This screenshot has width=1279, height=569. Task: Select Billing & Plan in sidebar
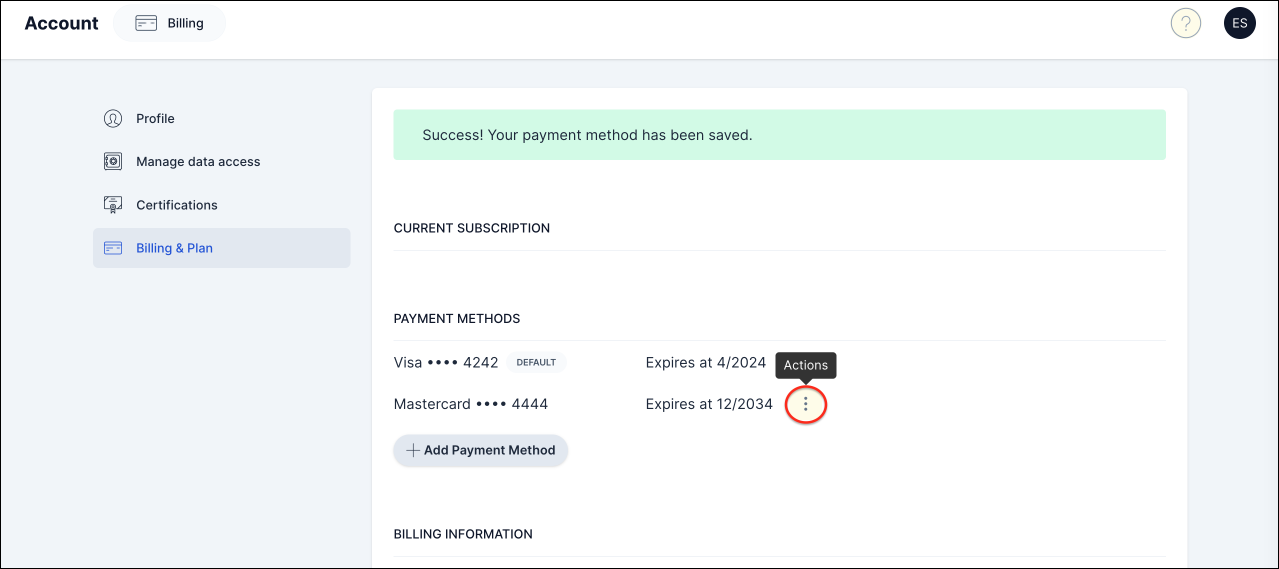point(175,248)
